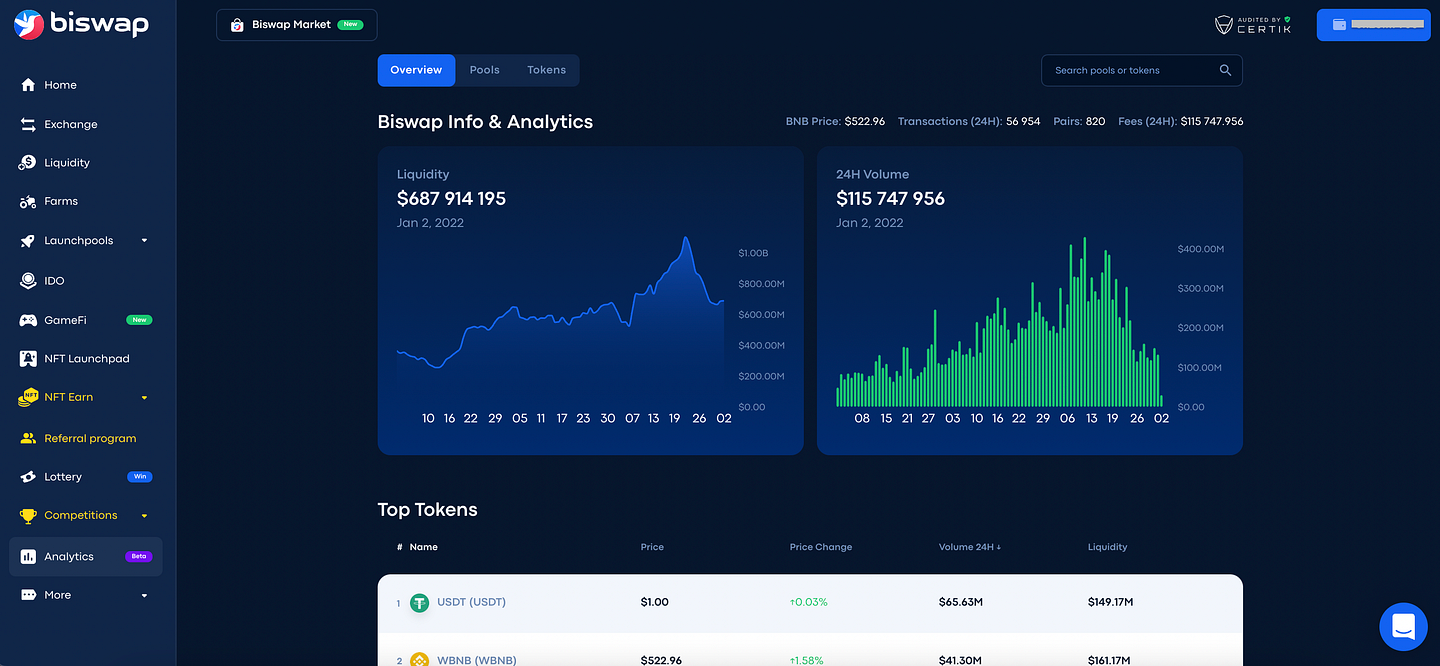This screenshot has width=1440, height=666.
Task: Click the ↑0.03% price change
Action: pyautogui.click(x=808, y=602)
